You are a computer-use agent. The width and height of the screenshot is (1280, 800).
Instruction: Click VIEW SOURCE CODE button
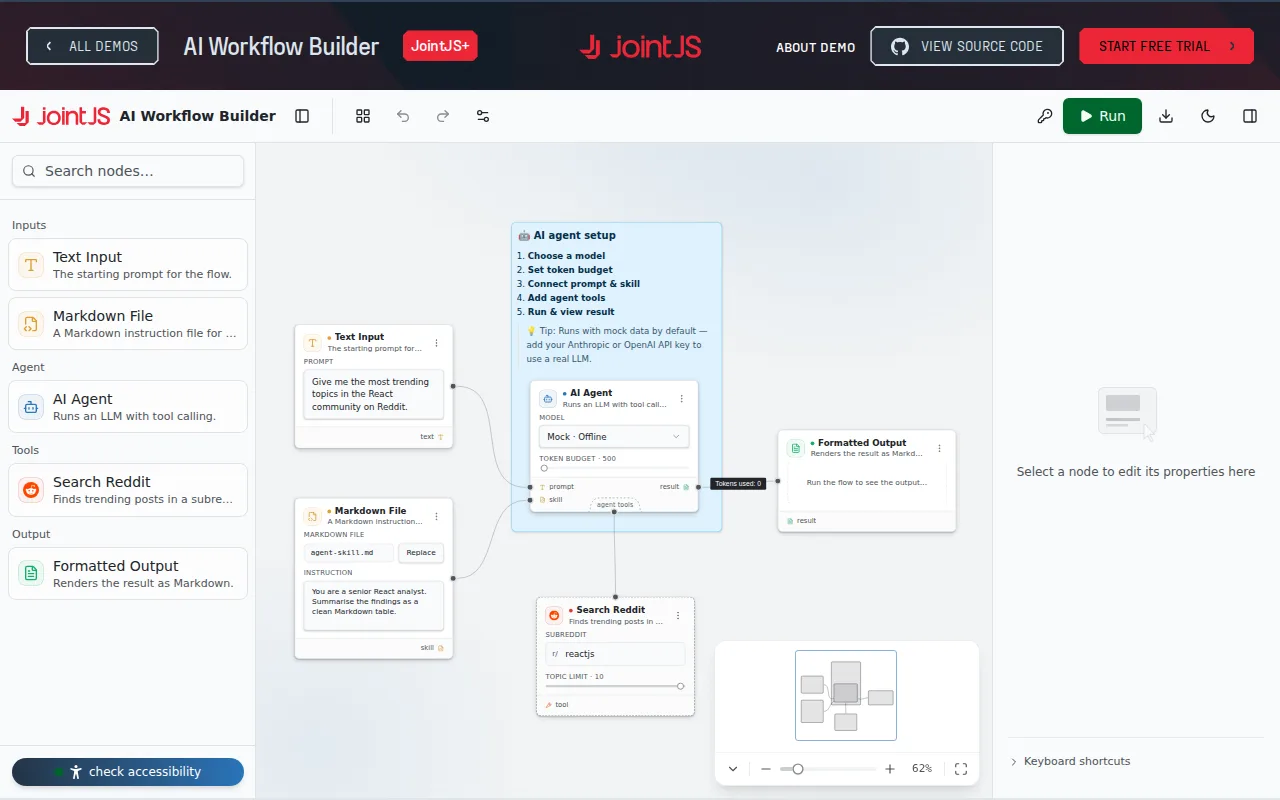[x=967, y=46]
